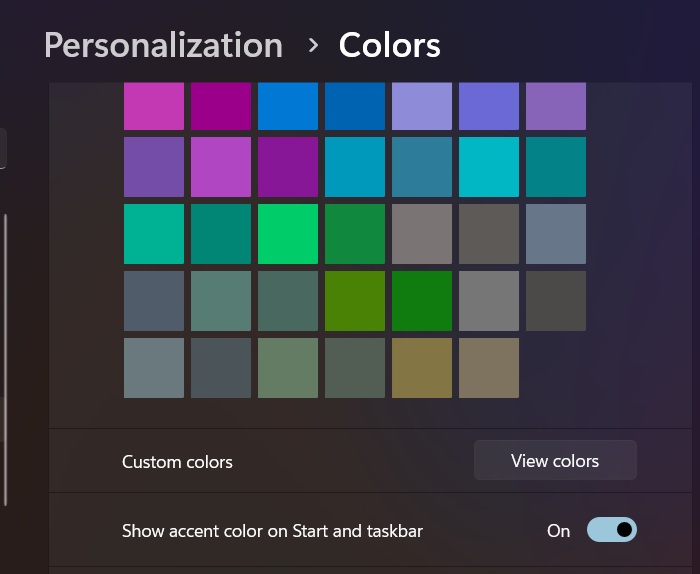The image size is (700, 574).
Task: Open custom colors with View colors button
Action: 555,460
